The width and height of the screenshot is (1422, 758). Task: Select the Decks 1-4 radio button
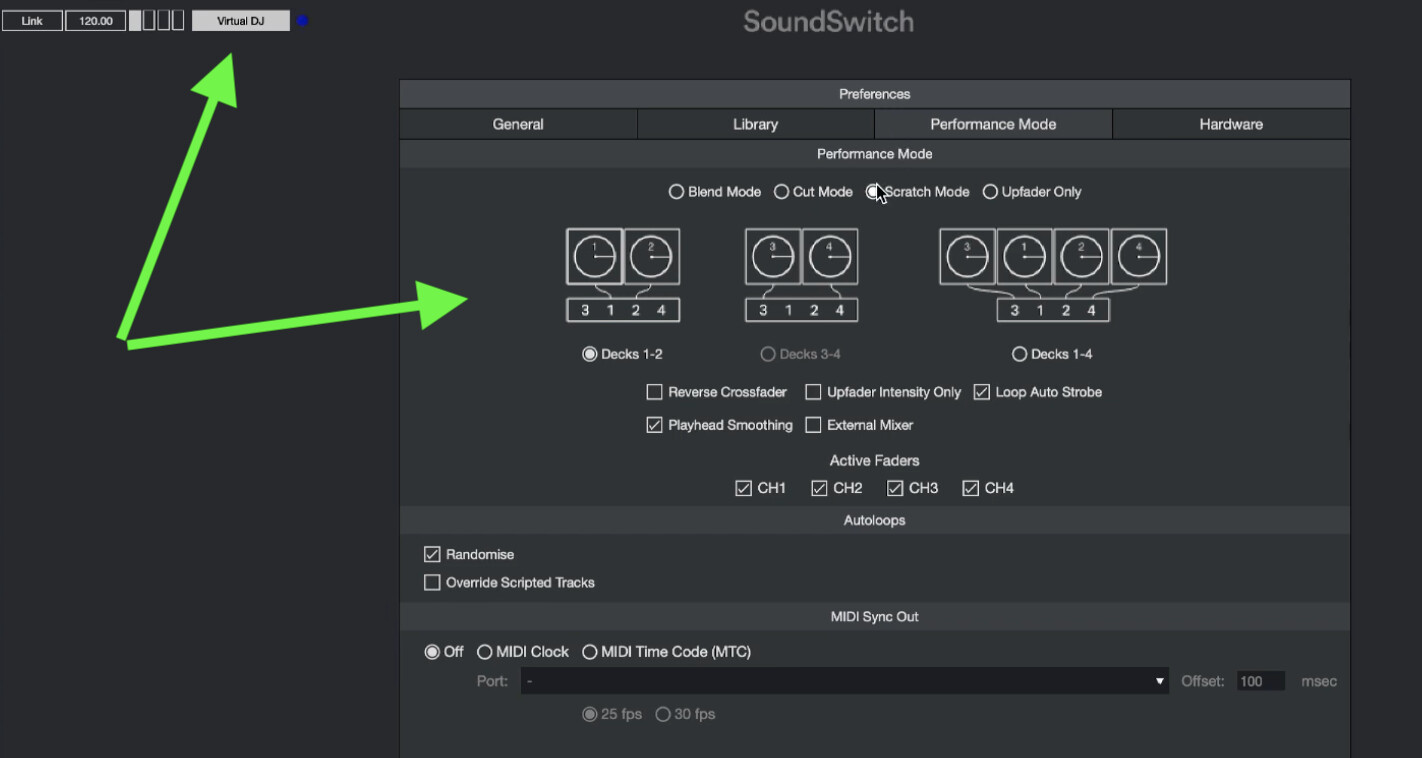tap(1019, 354)
